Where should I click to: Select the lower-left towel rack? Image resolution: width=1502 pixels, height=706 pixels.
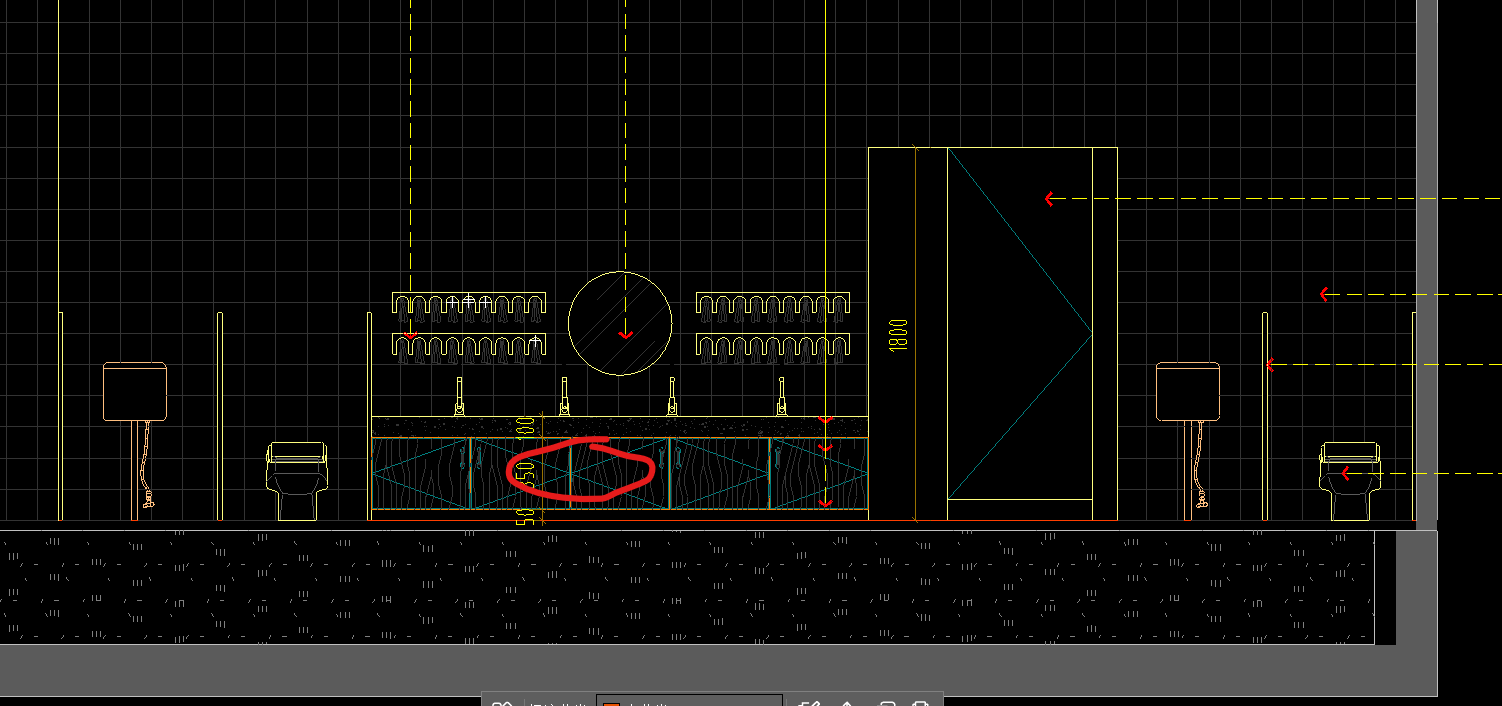click(x=469, y=348)
